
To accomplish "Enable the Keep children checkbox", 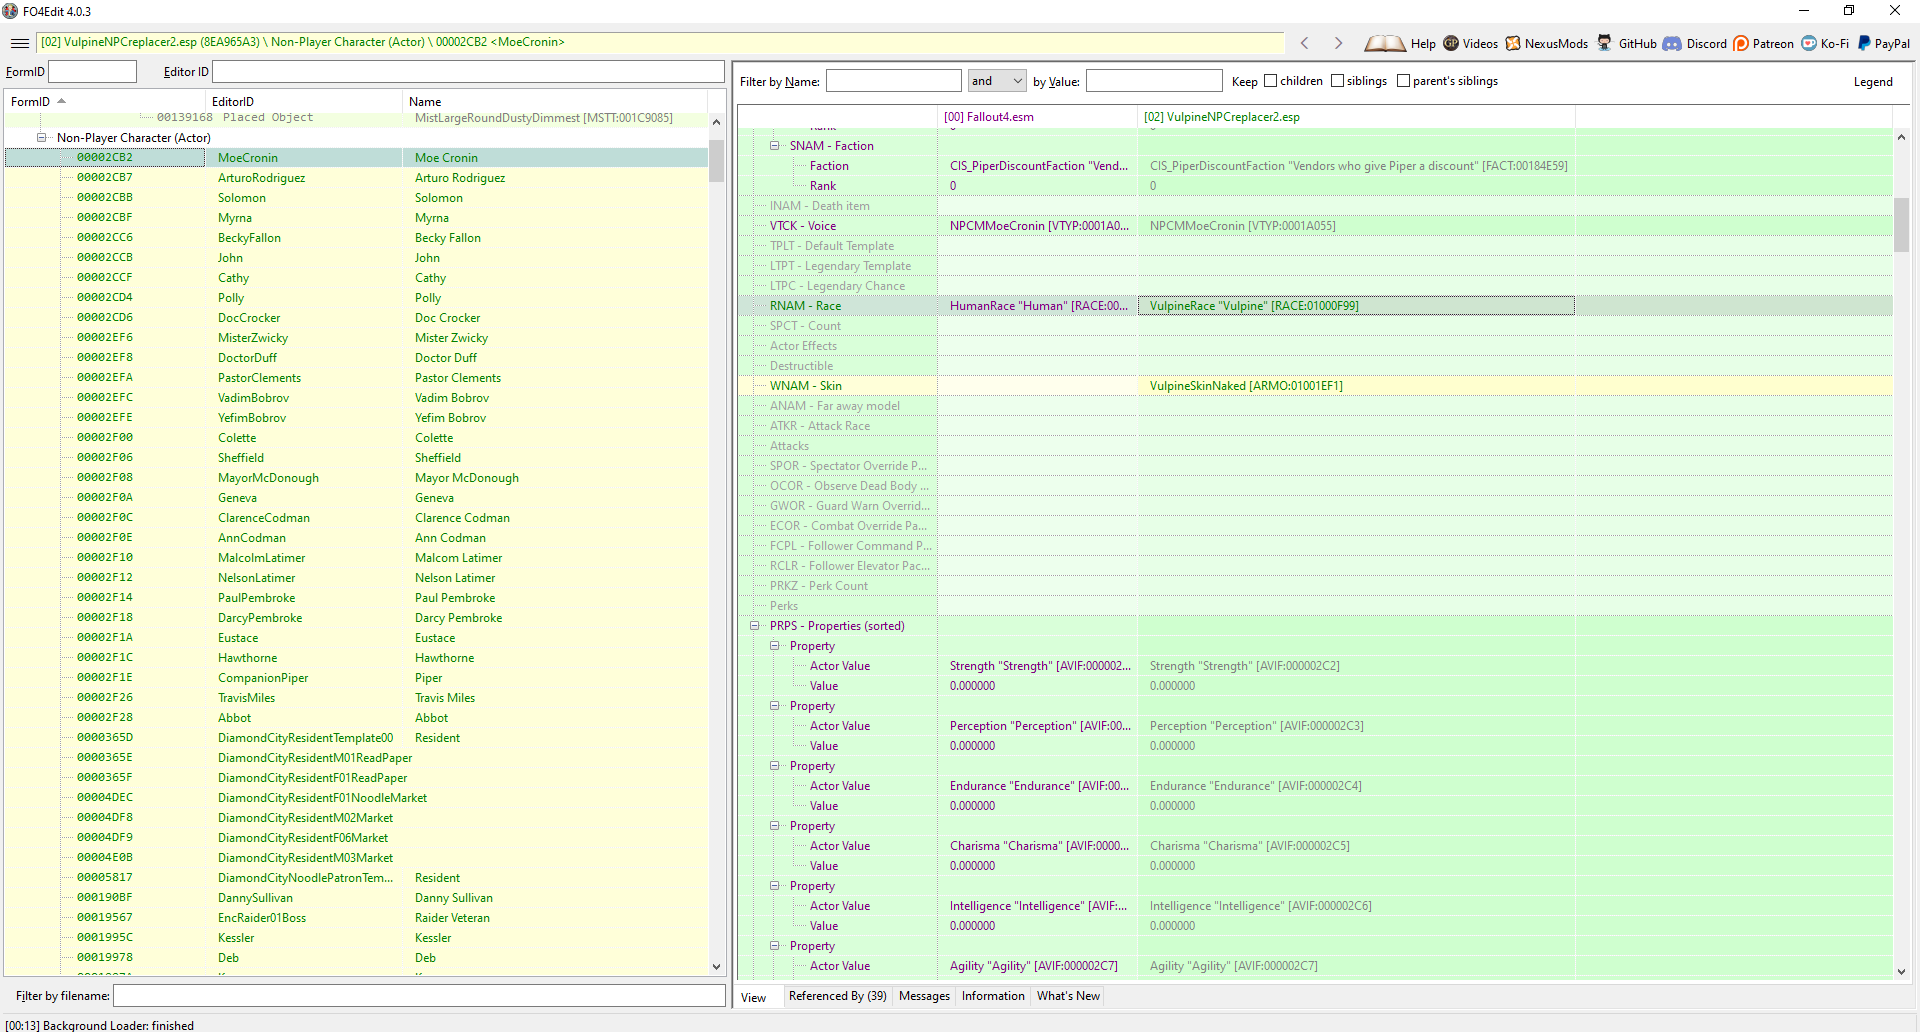I will (1271, 81).
